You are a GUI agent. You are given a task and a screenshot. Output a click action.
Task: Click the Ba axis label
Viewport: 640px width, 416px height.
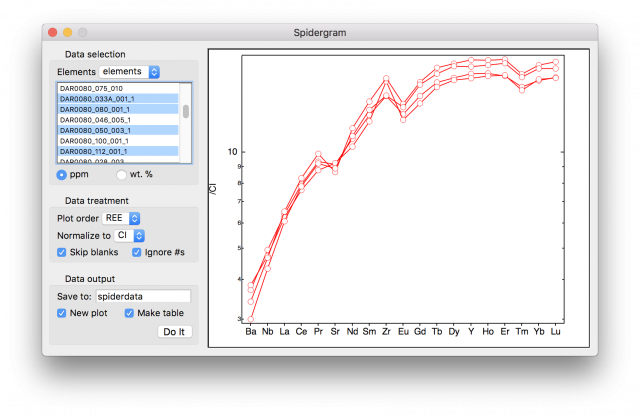coord(251,331)
